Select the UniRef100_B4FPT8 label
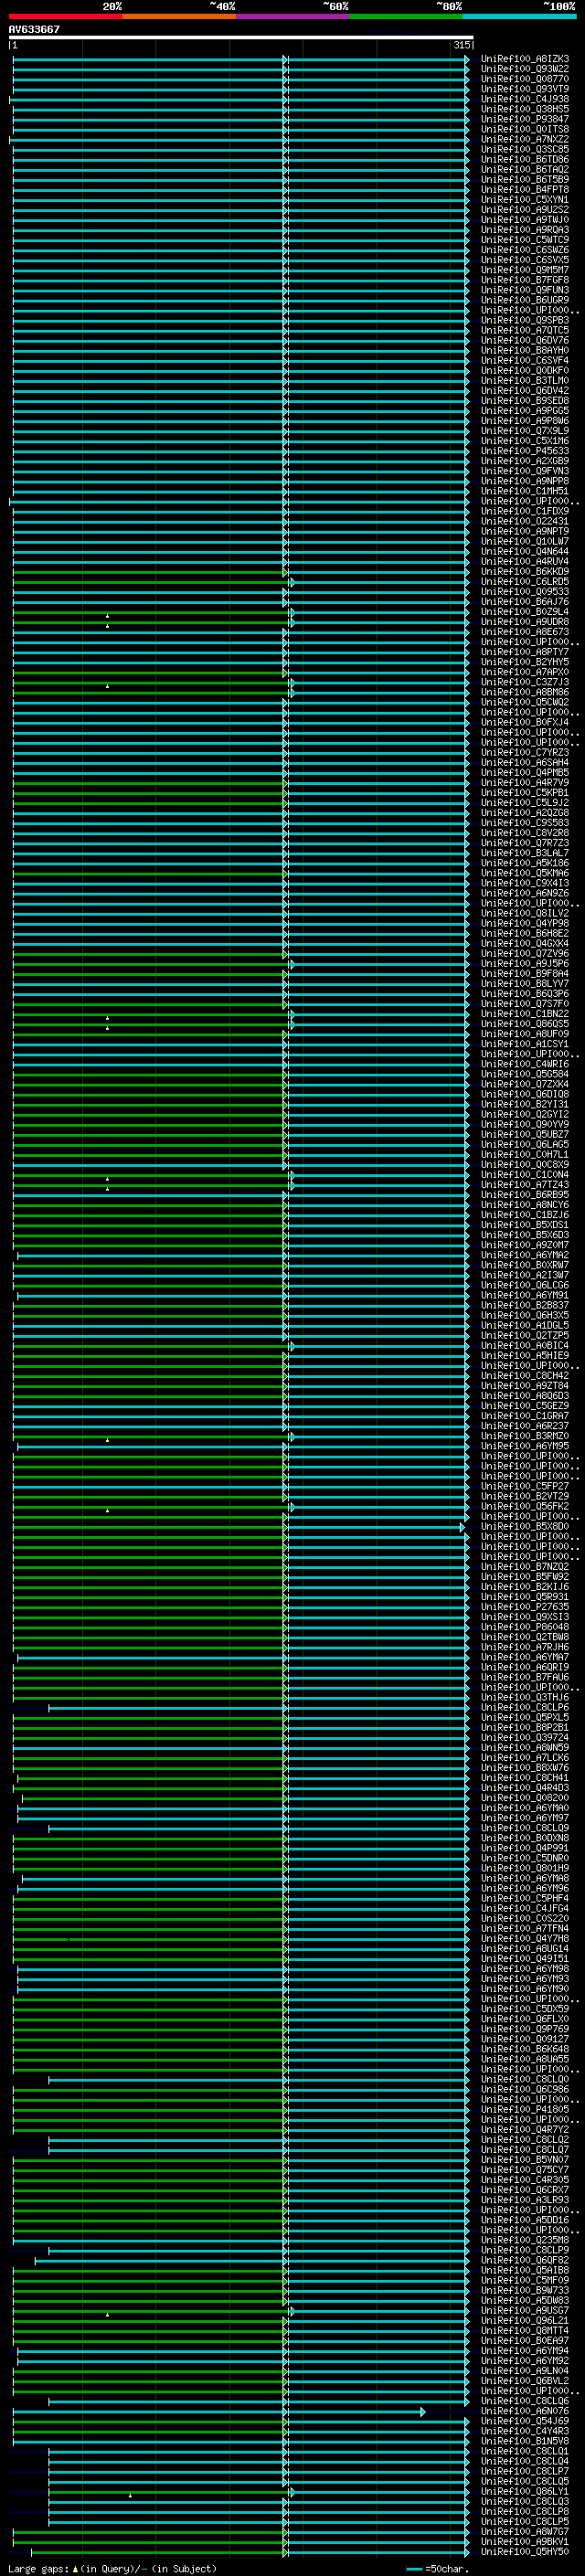 525,189
